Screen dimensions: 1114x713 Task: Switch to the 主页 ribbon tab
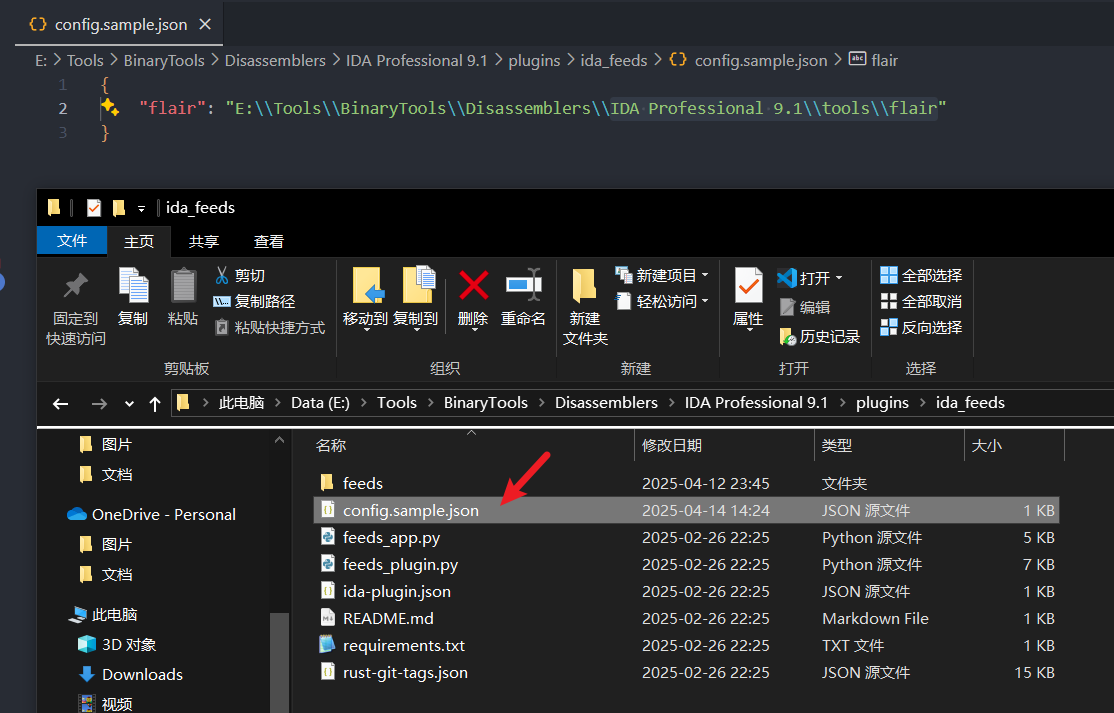[139, 241]
